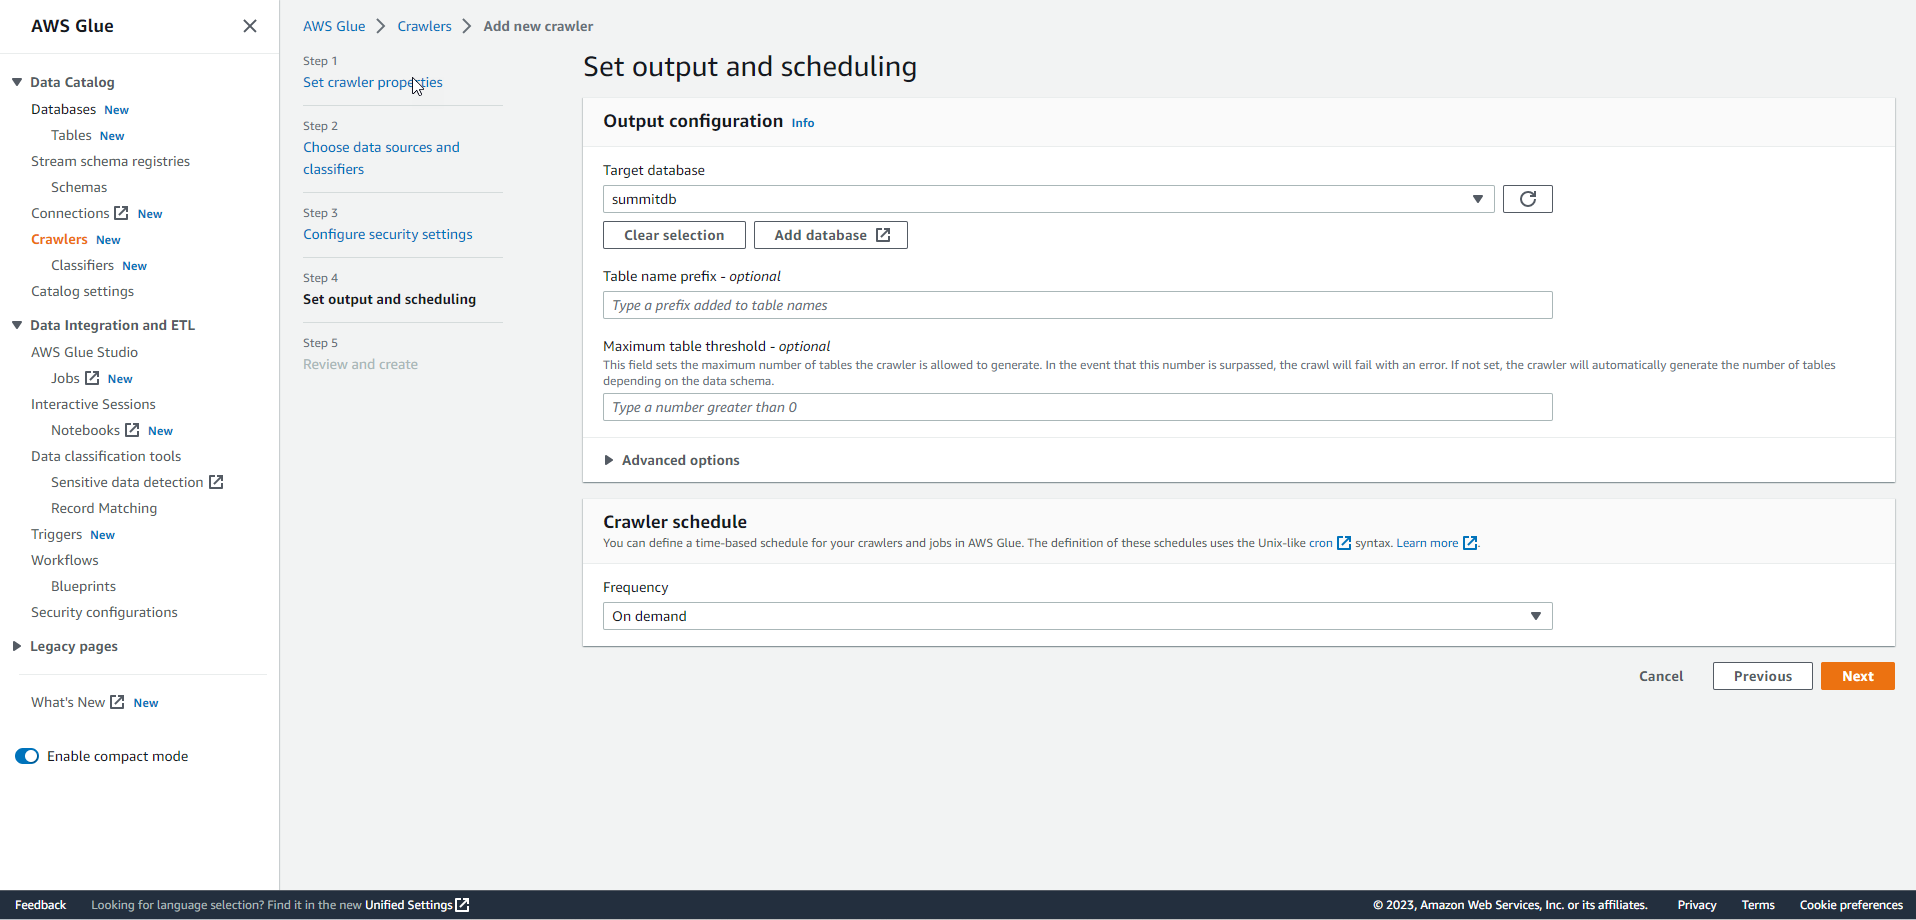
Task: Click external link icon on Add database
Action: 883,235
